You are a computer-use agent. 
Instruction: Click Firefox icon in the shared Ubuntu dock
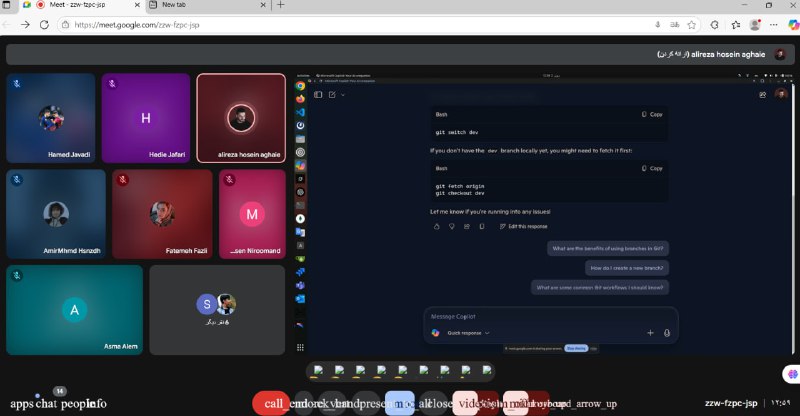click(x=301, y=99)
